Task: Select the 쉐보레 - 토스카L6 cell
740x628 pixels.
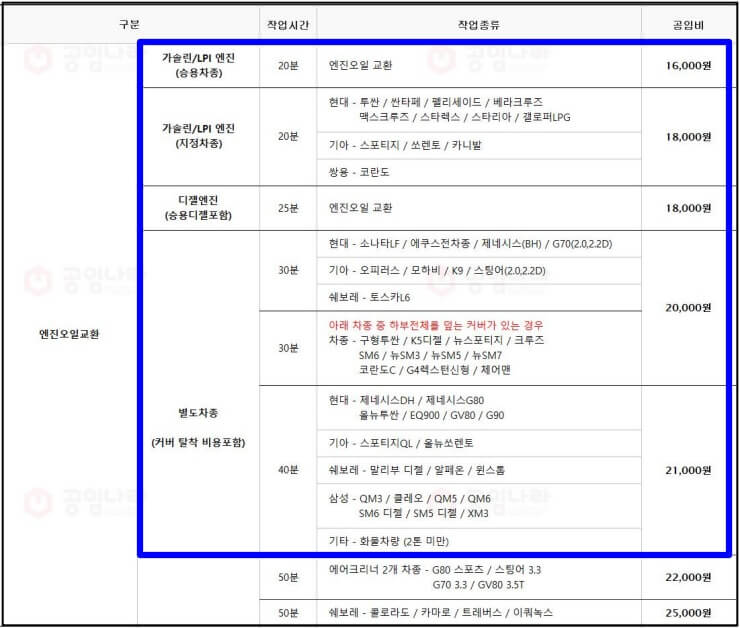Action: 370,297
